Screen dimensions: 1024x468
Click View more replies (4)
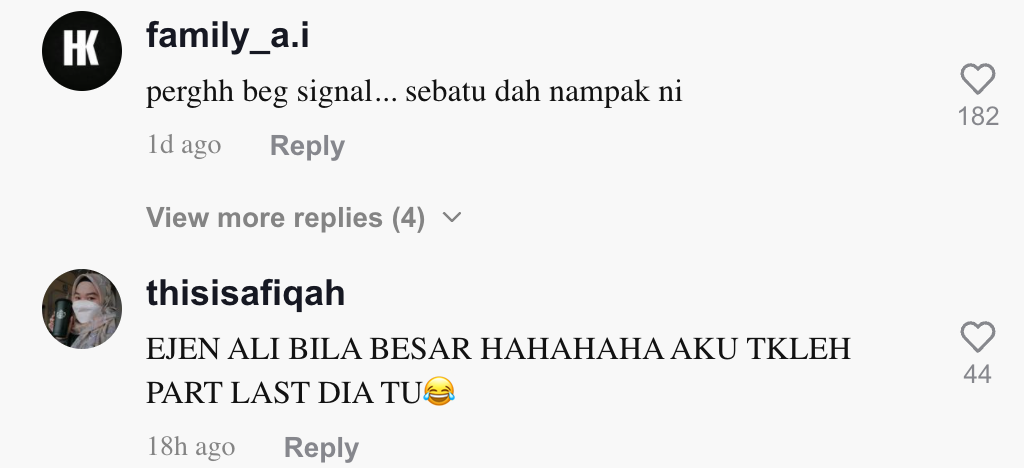pyautogui.click(x=285, y=217)
